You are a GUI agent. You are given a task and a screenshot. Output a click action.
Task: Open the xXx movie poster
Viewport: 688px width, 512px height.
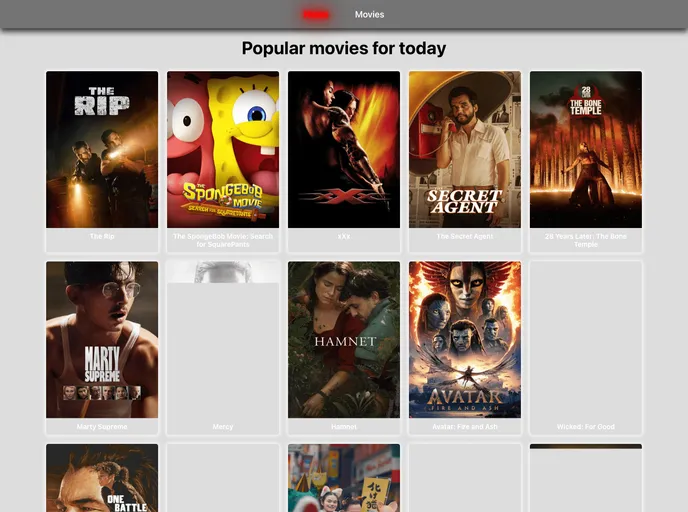pyautogui.click(x=344, y=149)
